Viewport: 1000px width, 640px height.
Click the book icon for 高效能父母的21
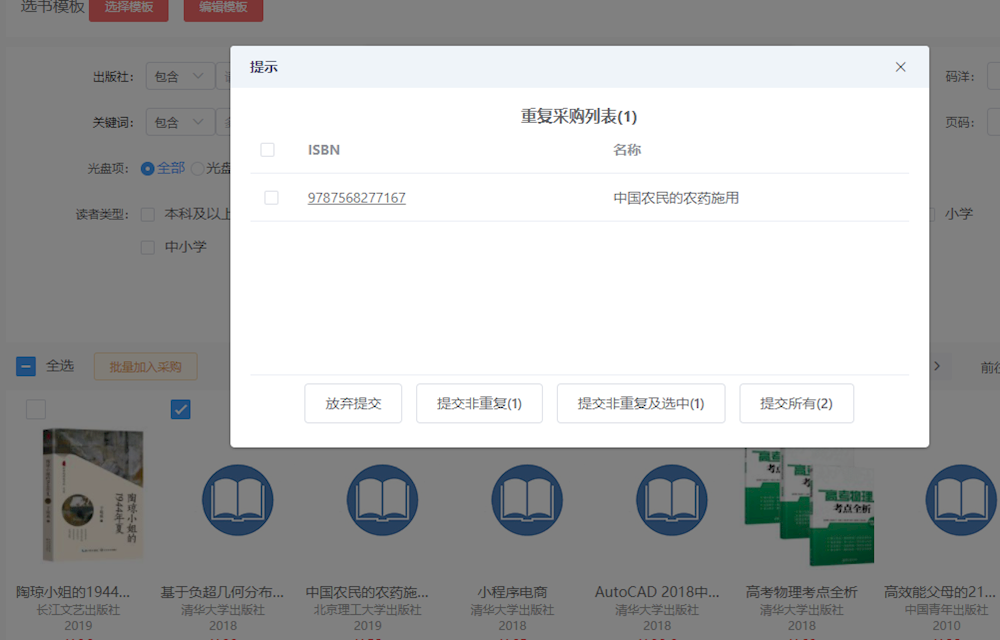[960, 501]
